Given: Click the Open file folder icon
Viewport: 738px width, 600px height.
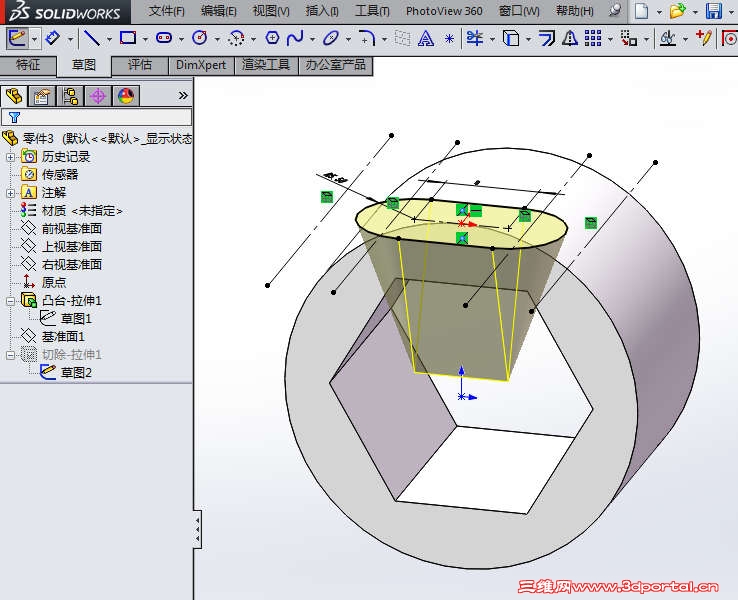Looking at the screenshot, I should tap(677, 10).
